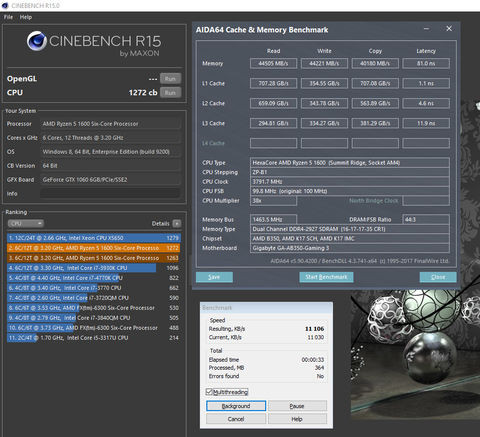Click the Info input field
Image resolution: width=480 pixels, height=437 pixels.
(110, 193)
